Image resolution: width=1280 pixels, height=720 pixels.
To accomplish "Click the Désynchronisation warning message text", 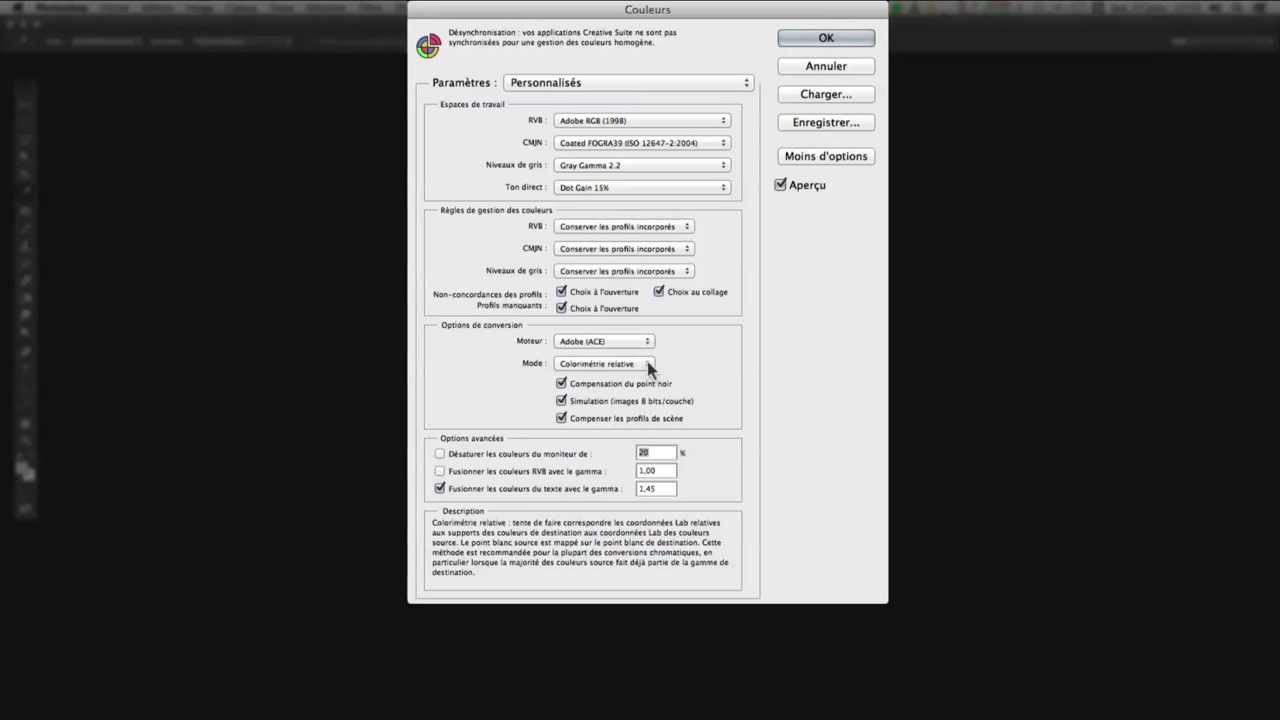I will (562, 38).
